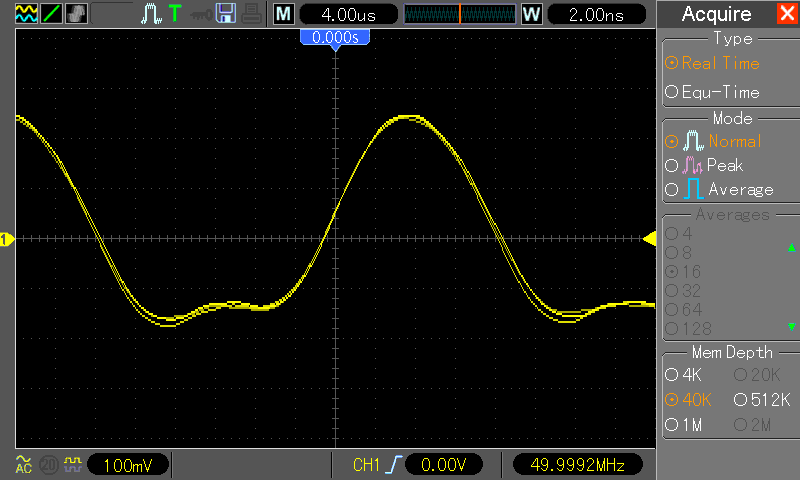800x480 pixels.
Task: Set memory depth to 4K
Action: [684, 375]
